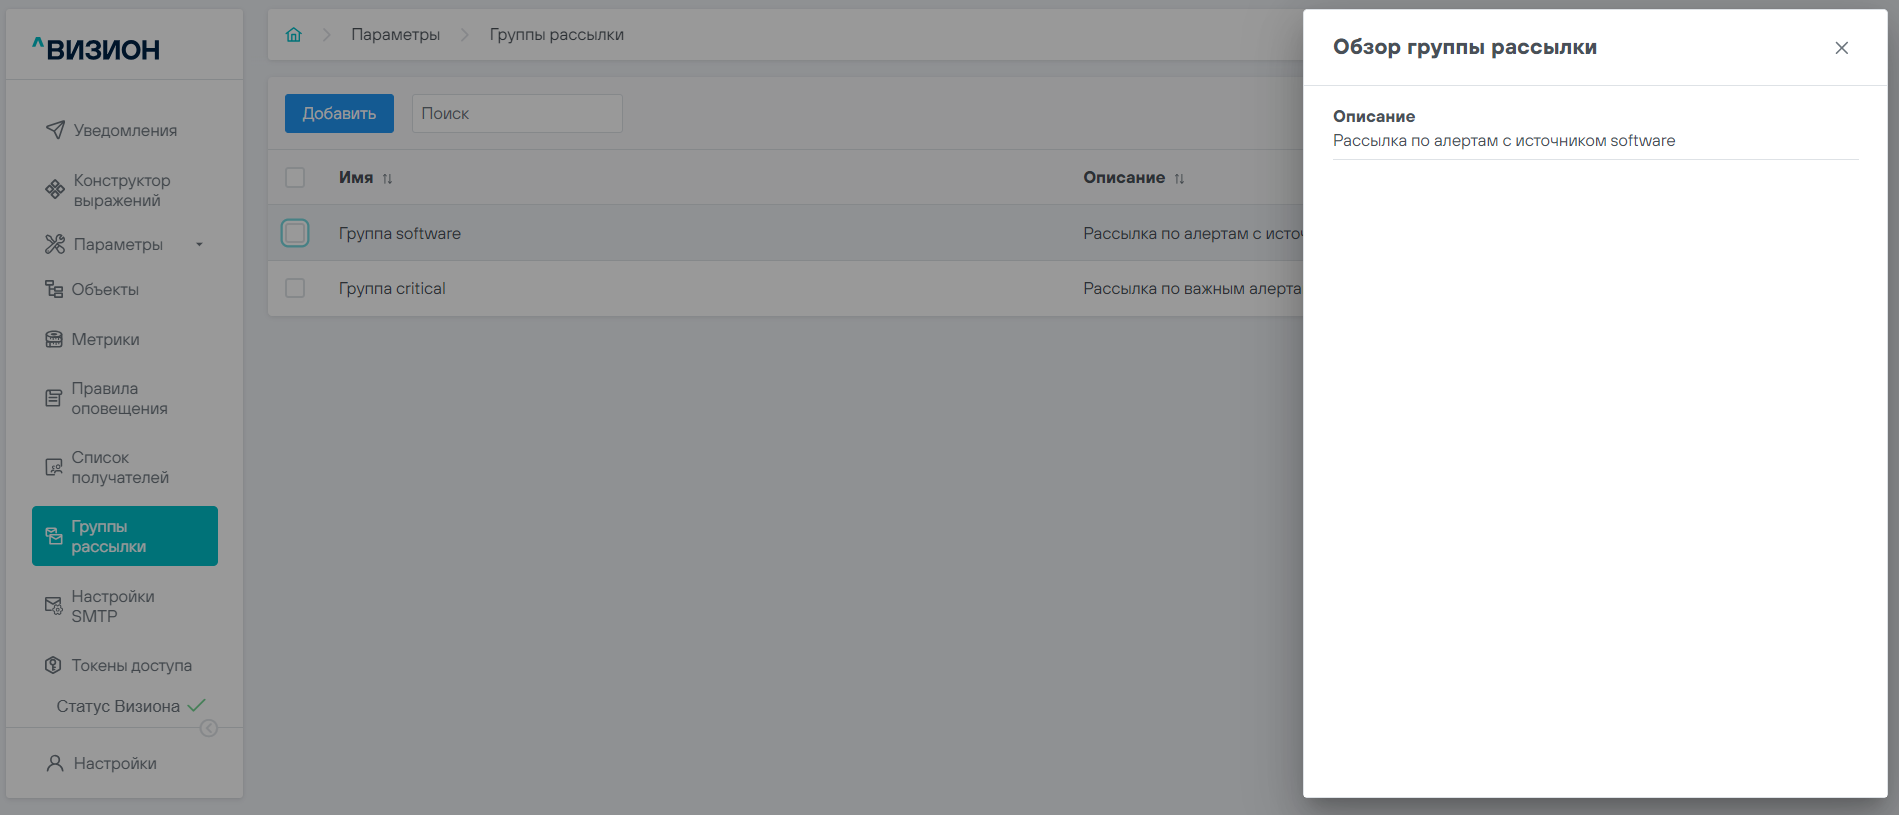
Task: Tick the checkbox for Группа software
Action: [295, 233]
